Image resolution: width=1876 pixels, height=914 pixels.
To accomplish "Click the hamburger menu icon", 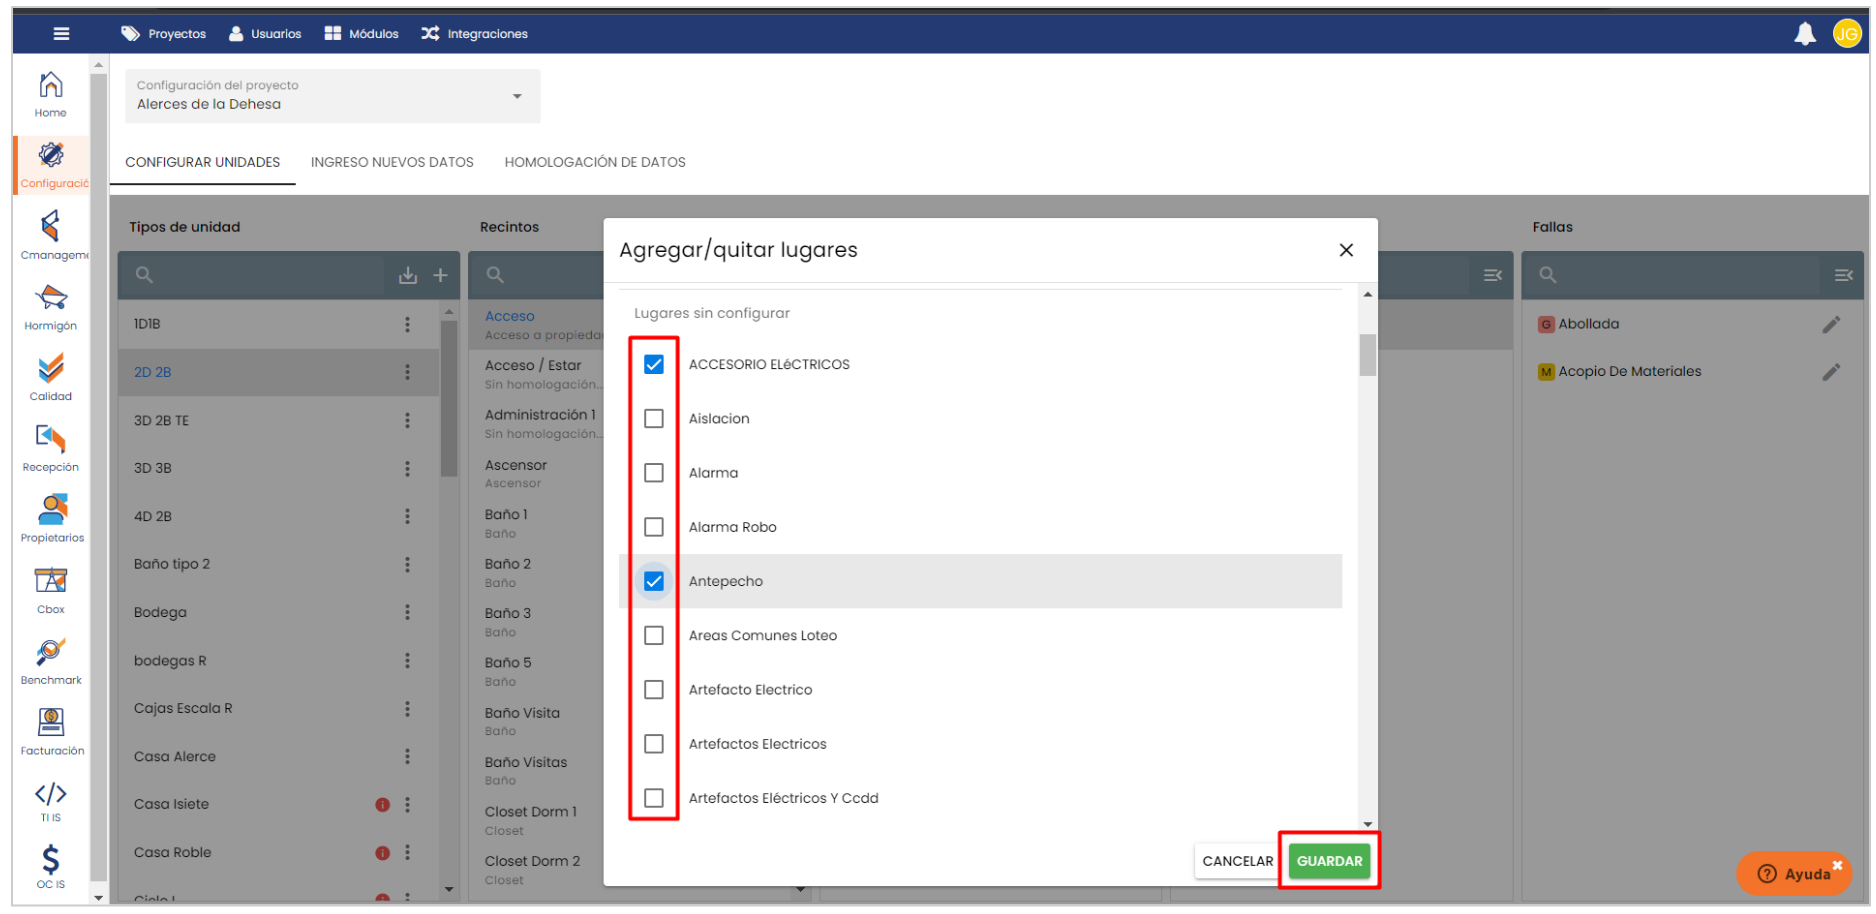I will (61, 34).
